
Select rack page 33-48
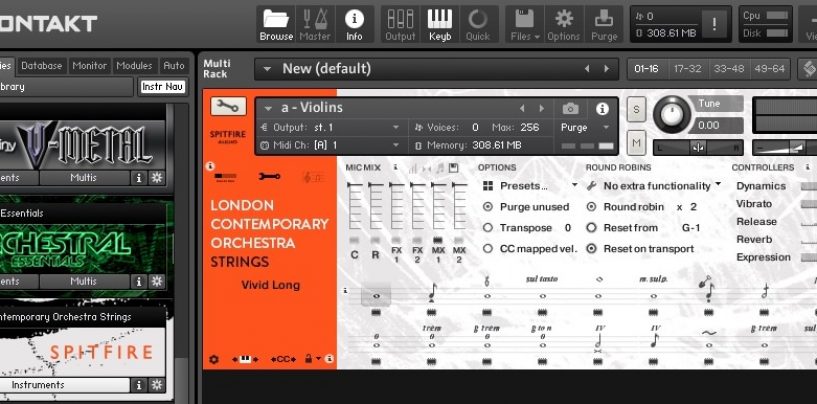tap(728, 69)
